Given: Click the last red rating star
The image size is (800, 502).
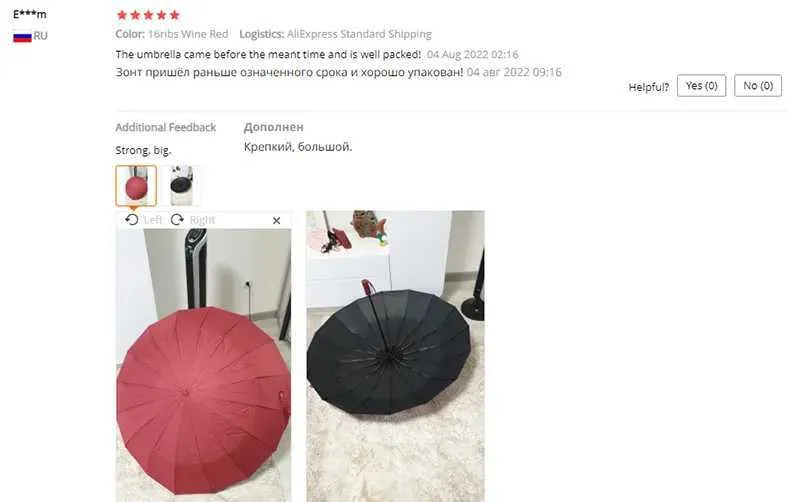Looking at the screenshot, I should (174, 15).
